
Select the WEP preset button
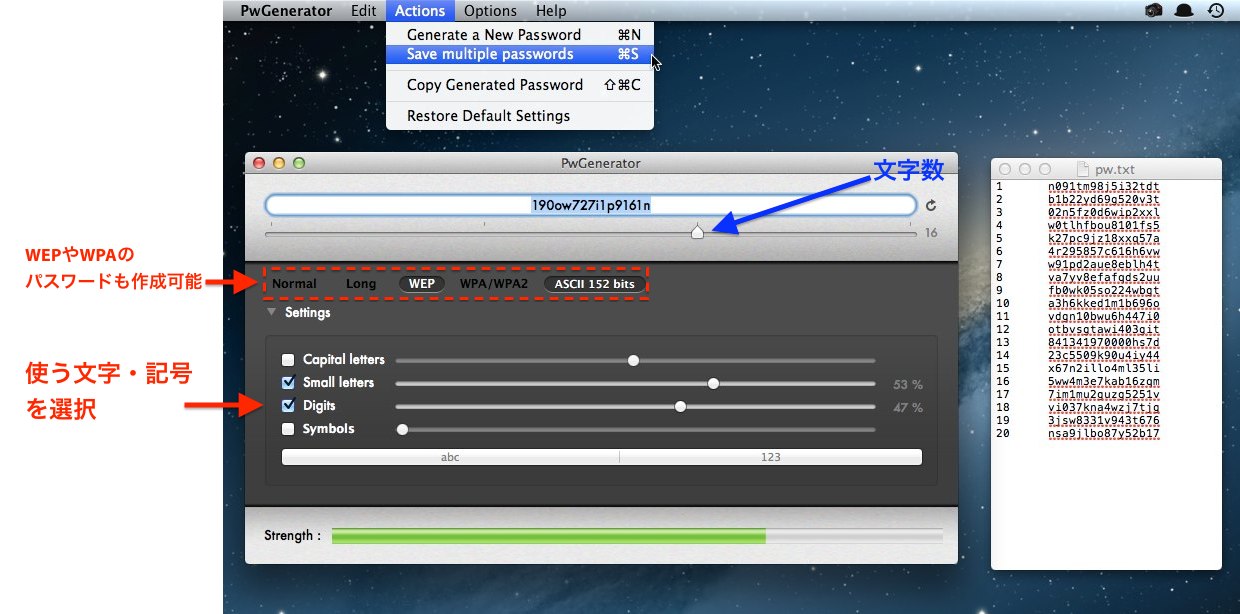(421, 283)
